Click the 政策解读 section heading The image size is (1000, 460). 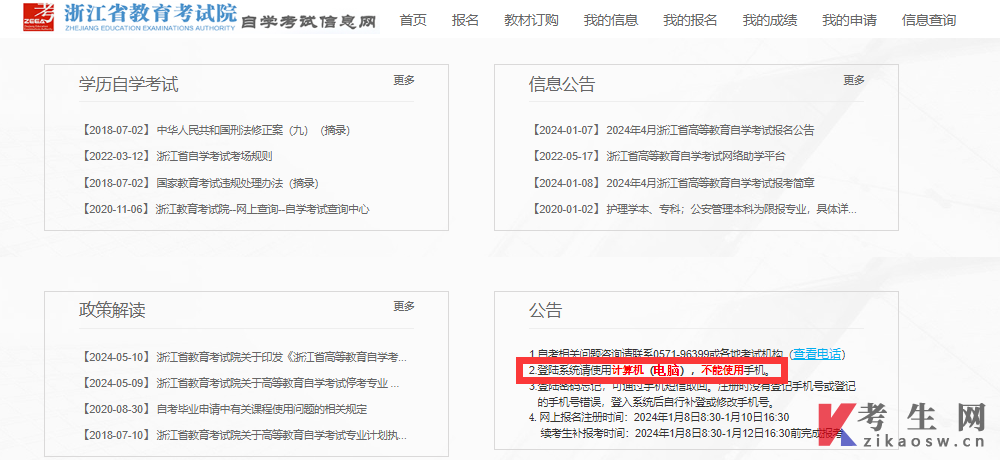tap(112, 310)
